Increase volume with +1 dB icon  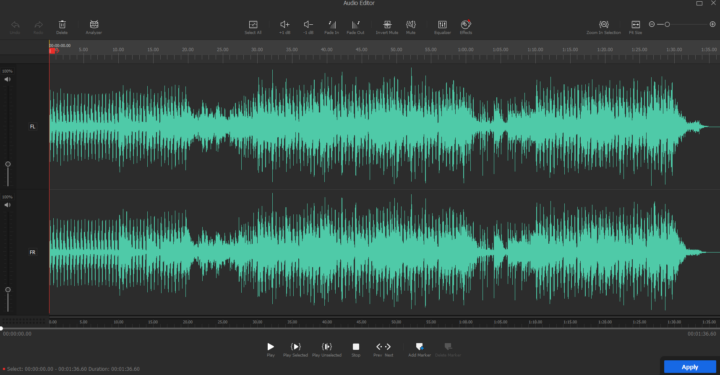tap(285, 24)
